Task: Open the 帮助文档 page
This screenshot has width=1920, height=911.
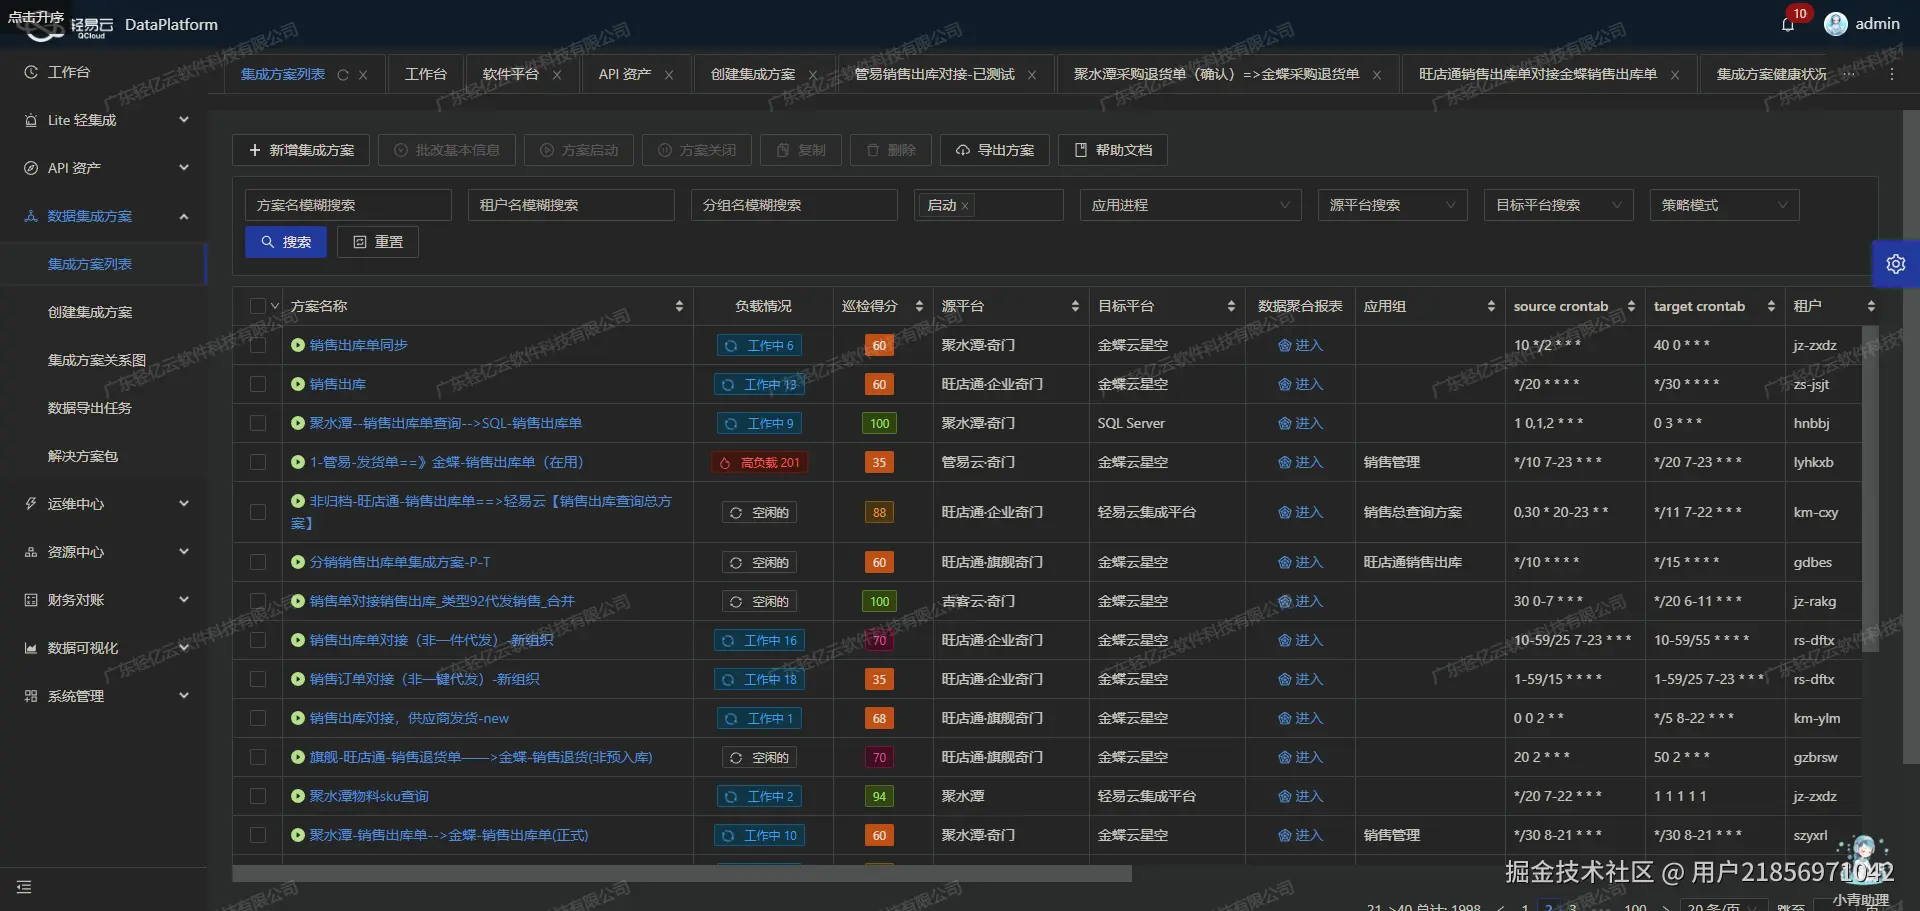Action: coord(1111,149)
